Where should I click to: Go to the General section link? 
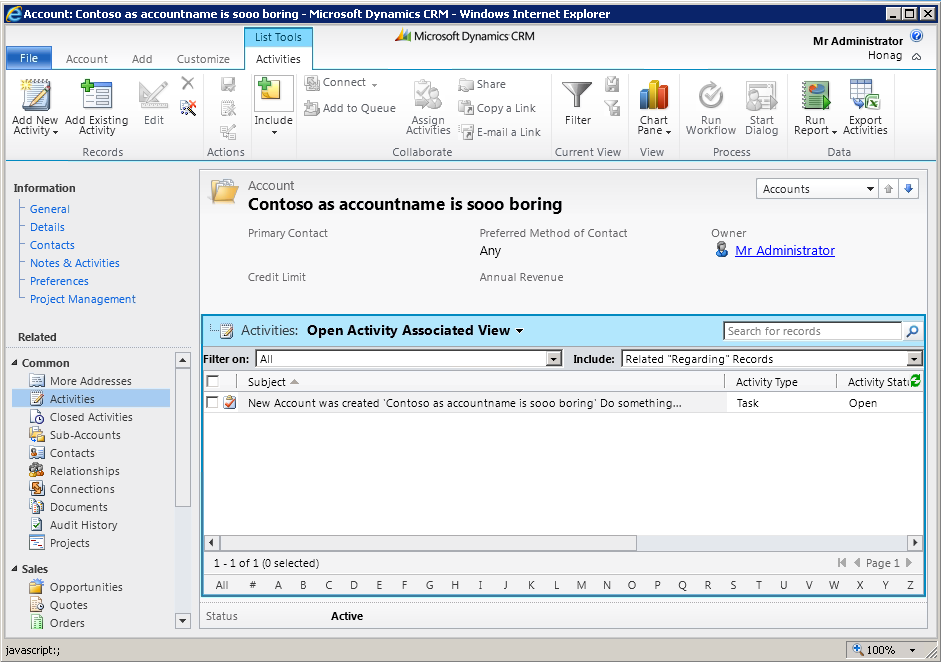pos(50,209)
